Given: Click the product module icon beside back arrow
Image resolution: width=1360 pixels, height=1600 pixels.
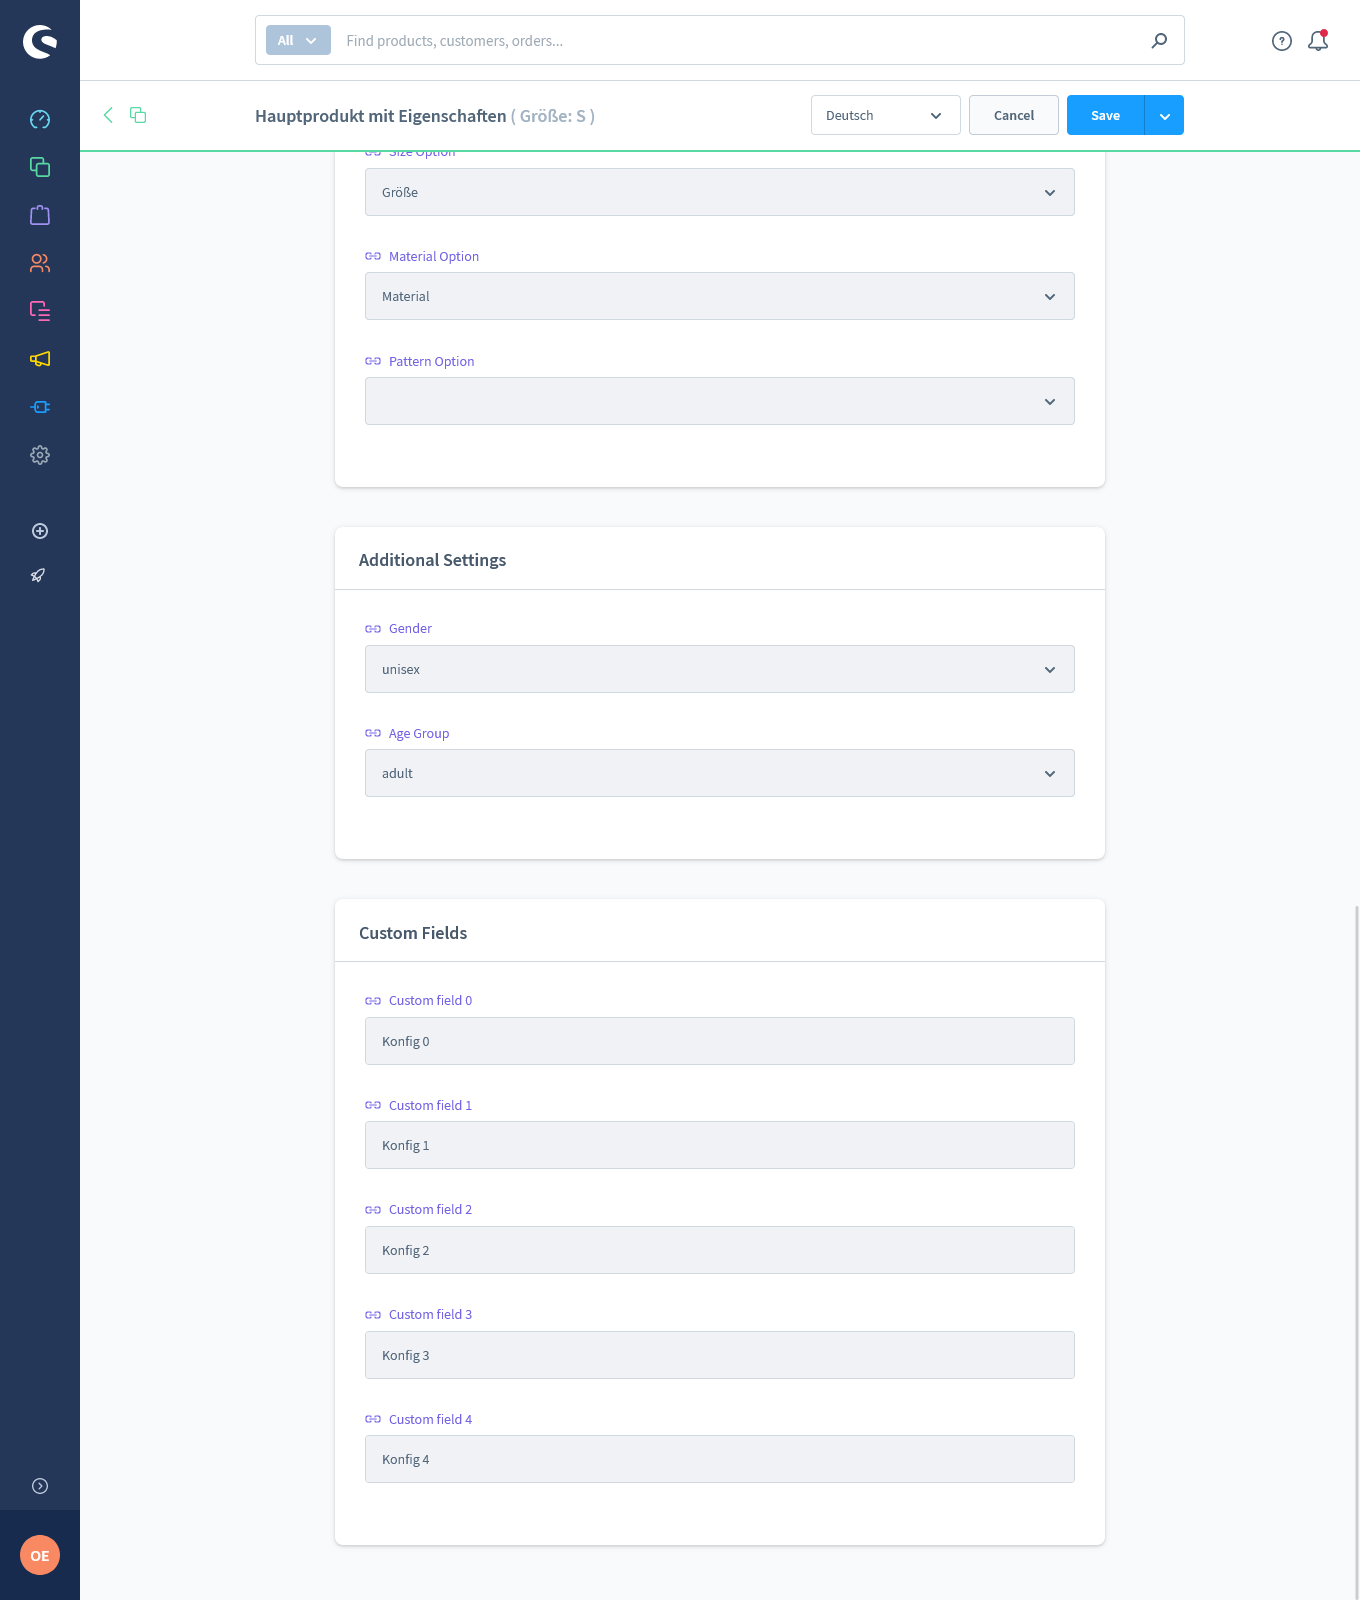Looking at the screenshot, I should [x=138, y=115].
